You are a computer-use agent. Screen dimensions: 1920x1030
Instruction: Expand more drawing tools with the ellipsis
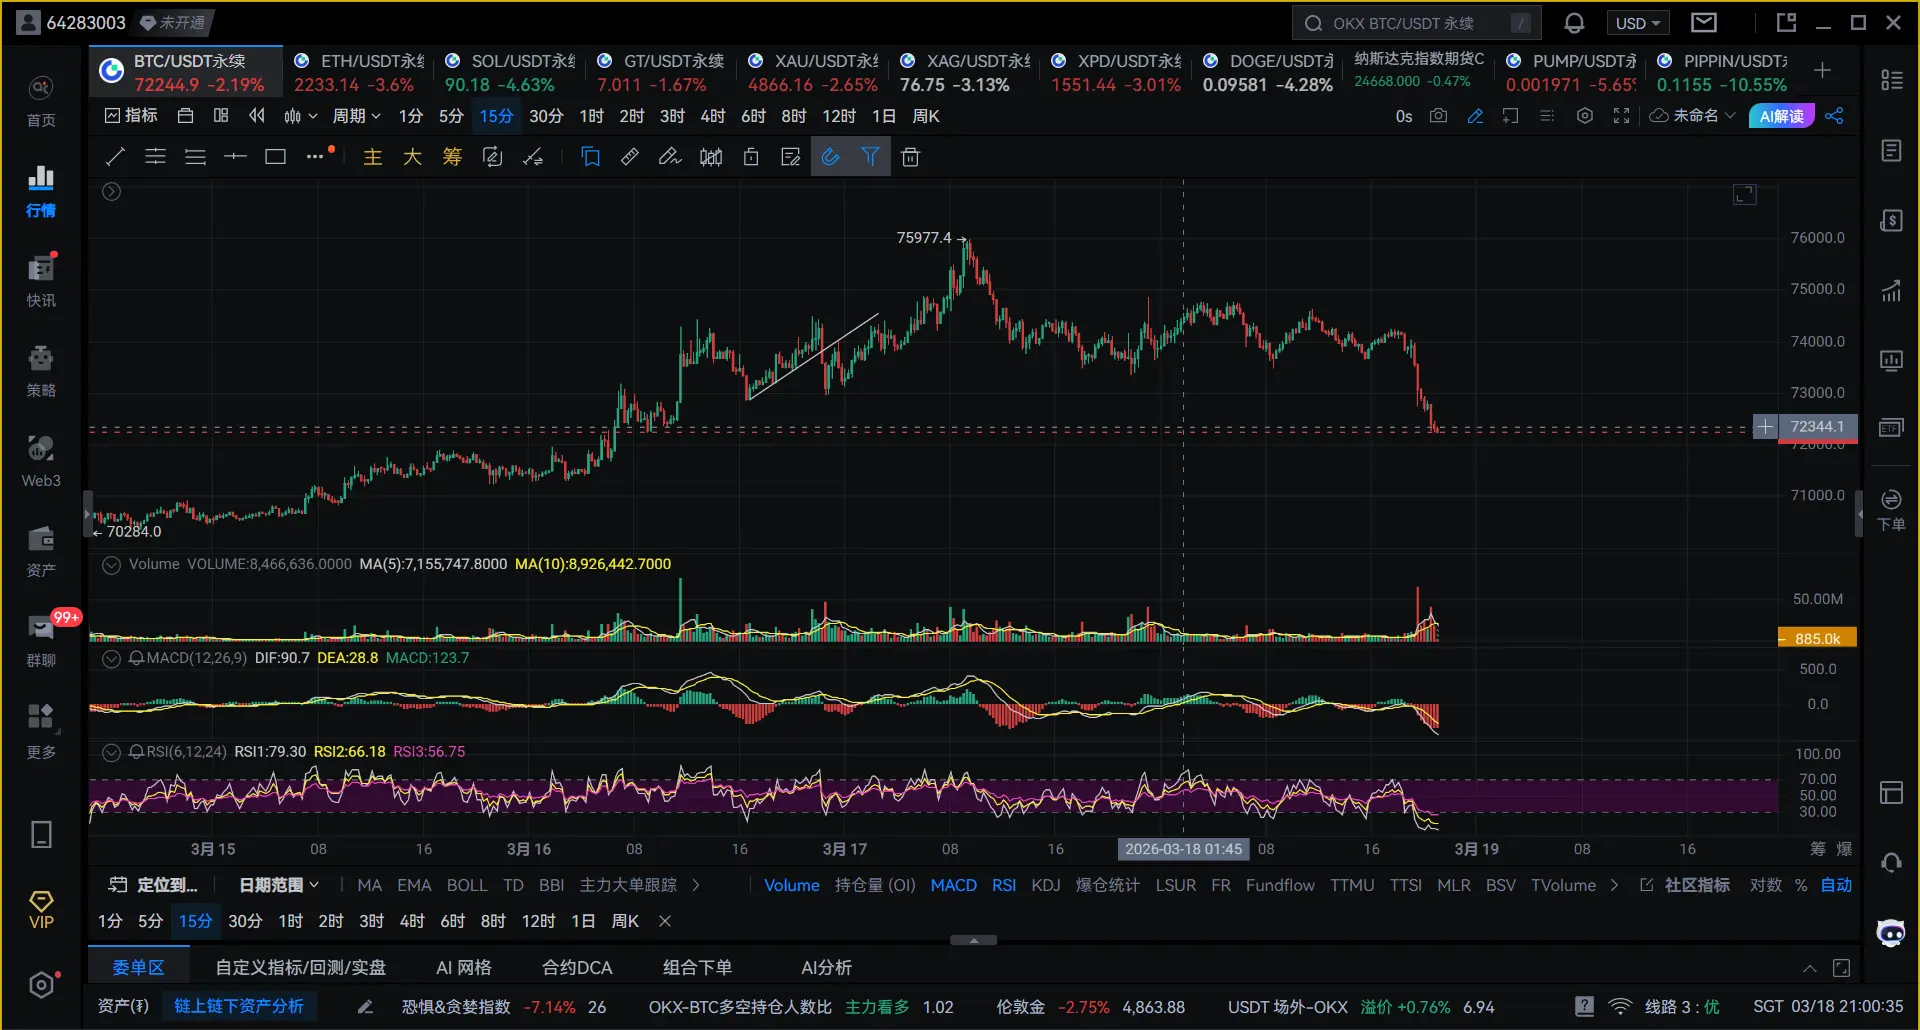pos(316,157)
